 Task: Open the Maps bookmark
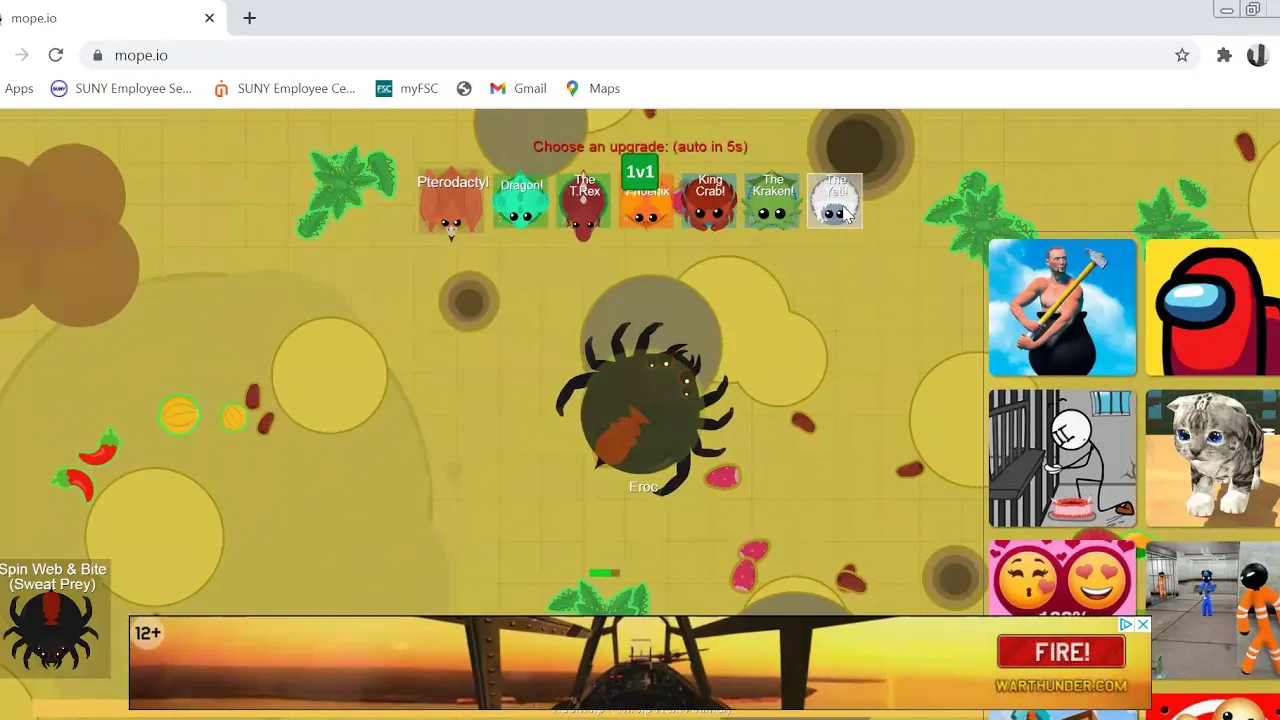[593, 89]
